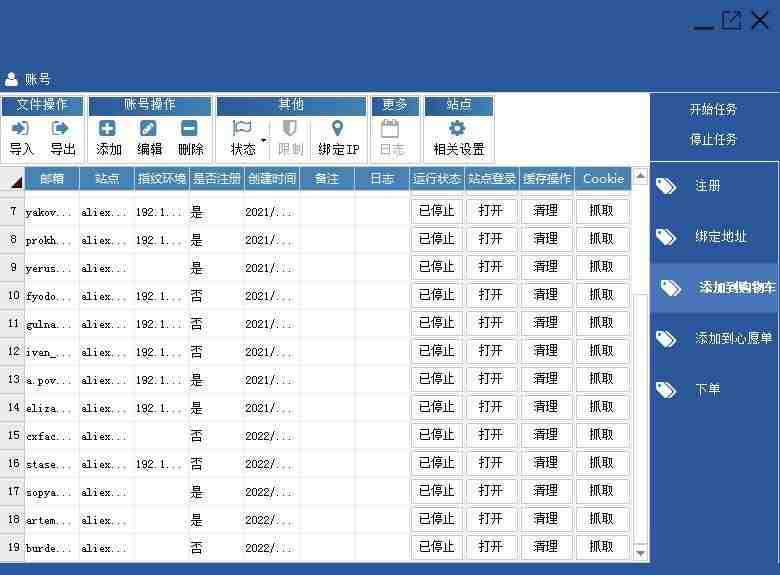Click the 邮箱 column header

52,179
